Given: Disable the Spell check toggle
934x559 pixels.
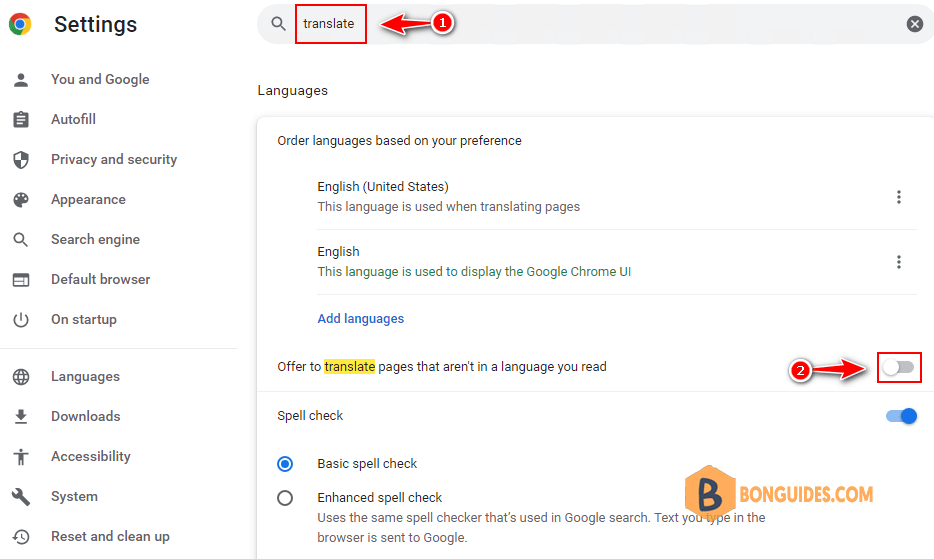Looking at the screenshot, I should tap(901, 416).
